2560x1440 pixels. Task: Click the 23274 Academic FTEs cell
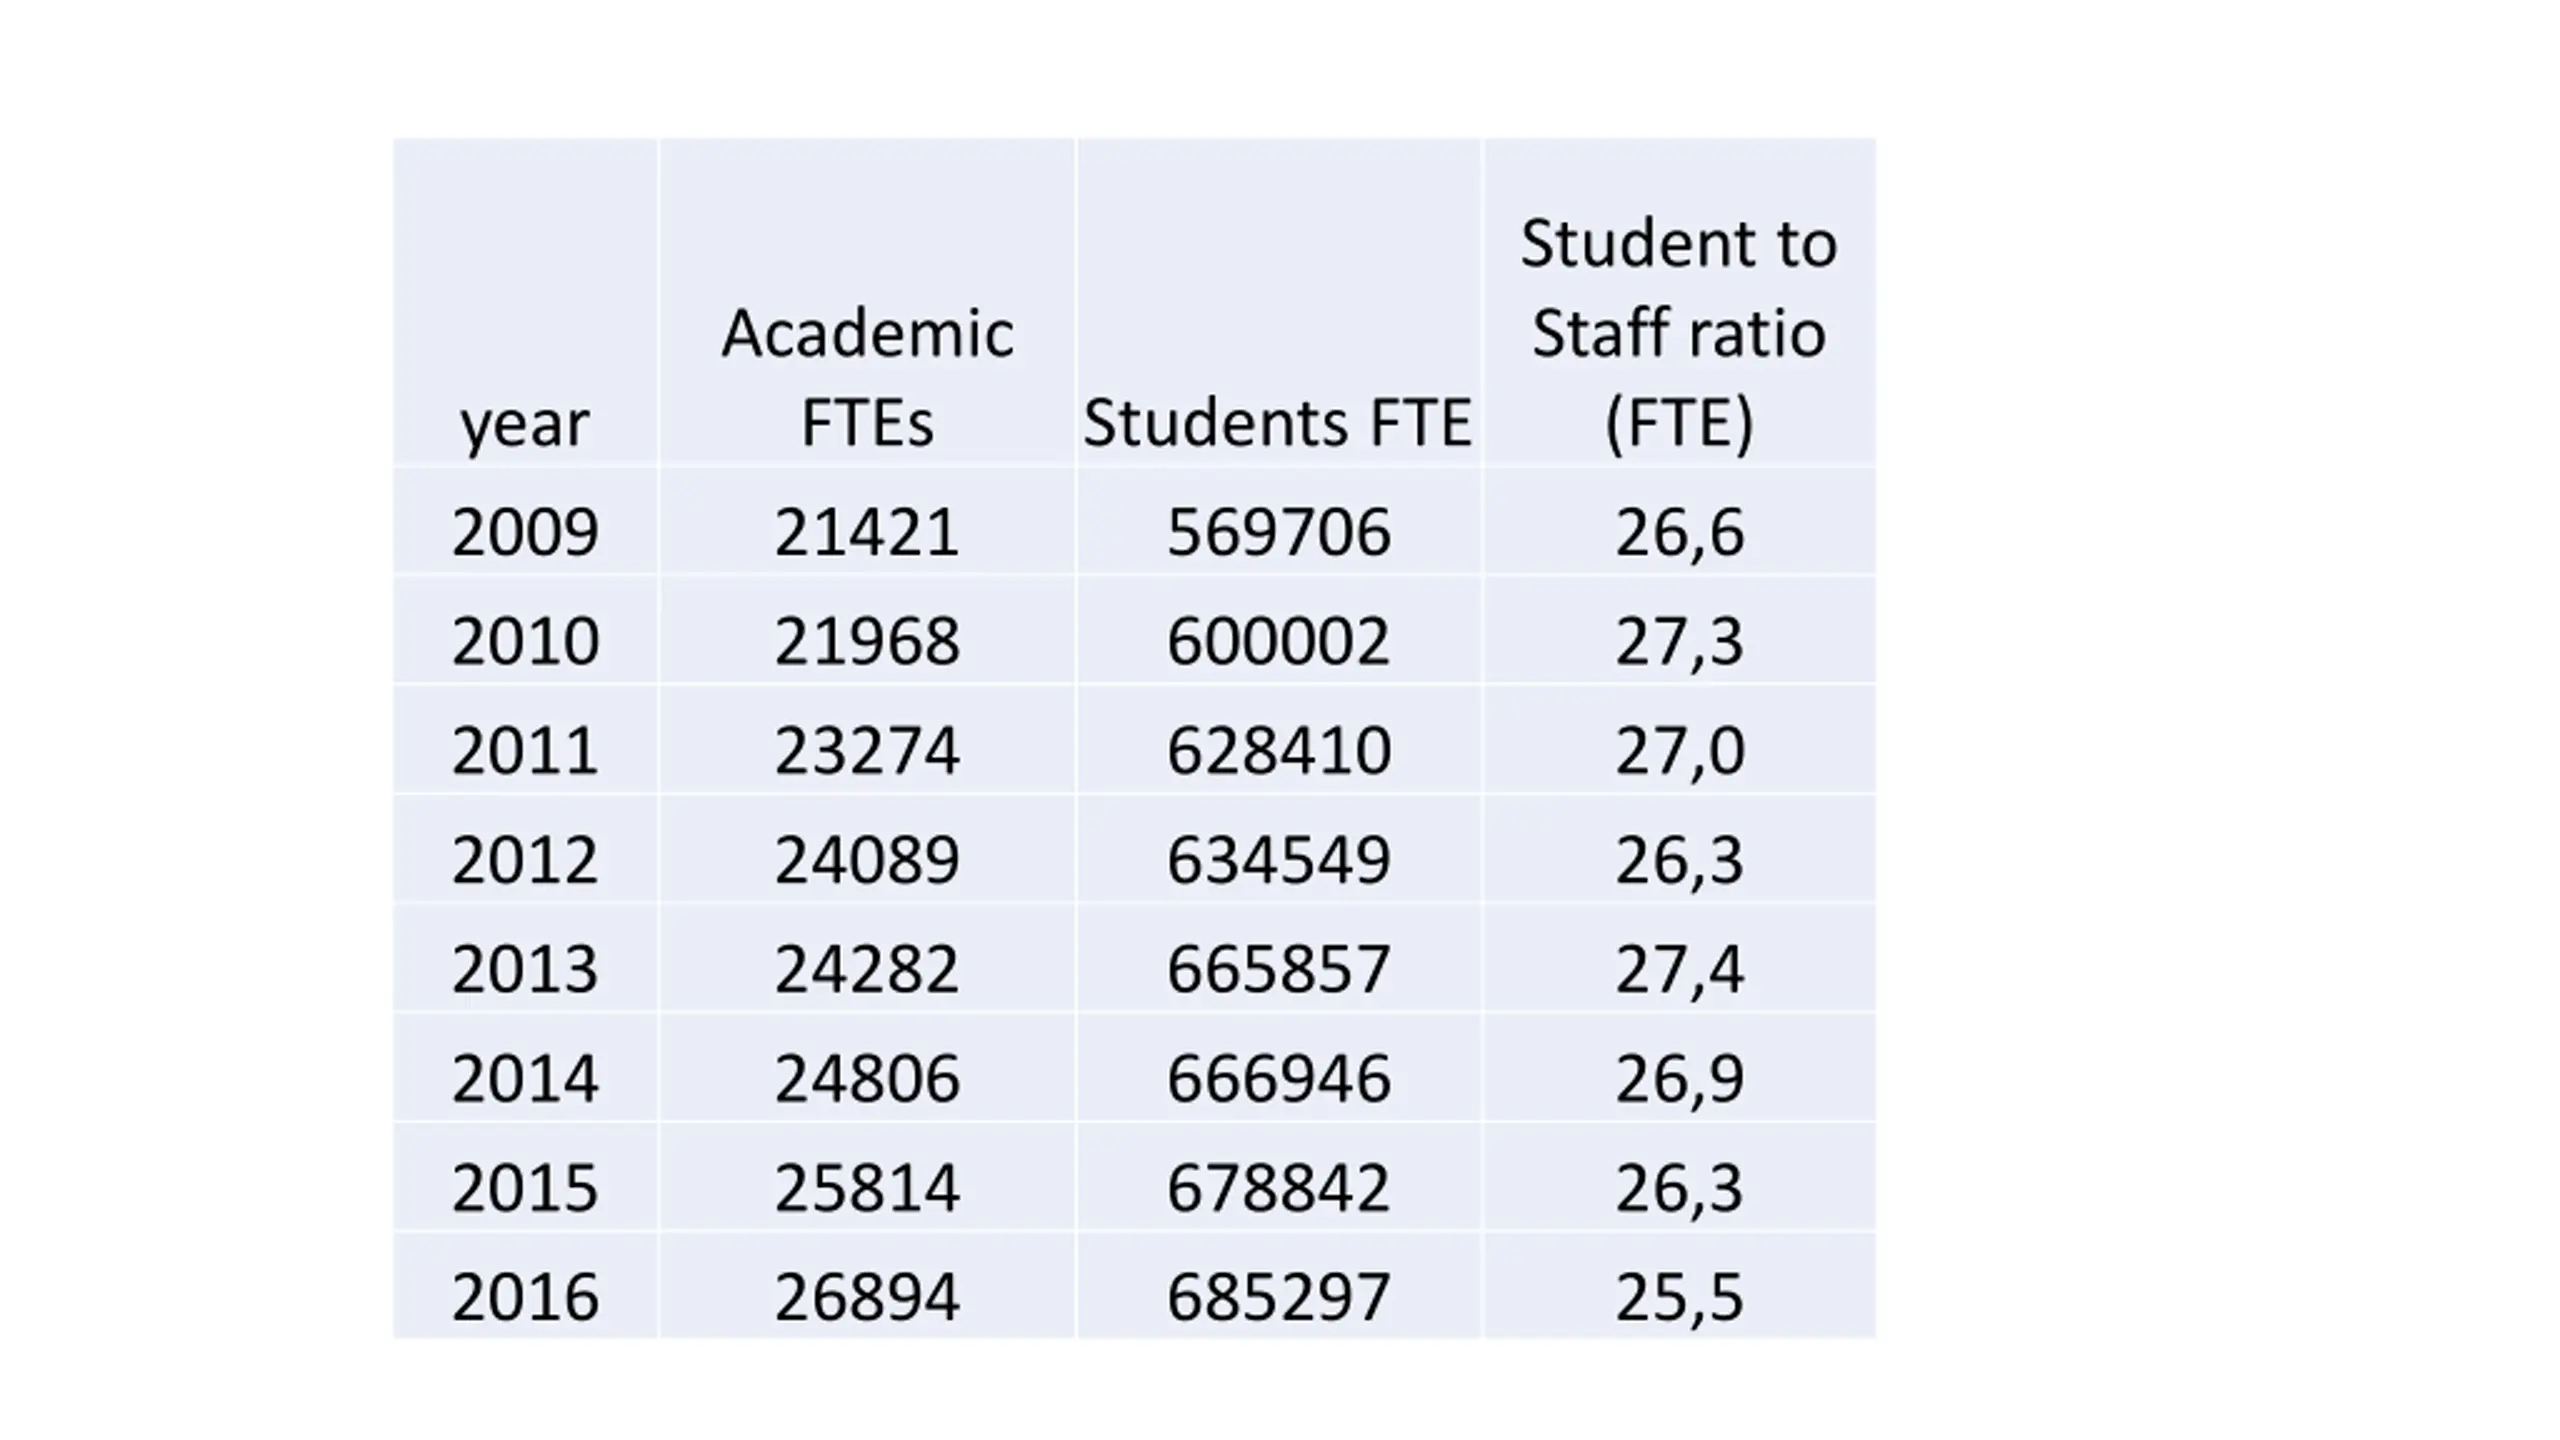867,750
